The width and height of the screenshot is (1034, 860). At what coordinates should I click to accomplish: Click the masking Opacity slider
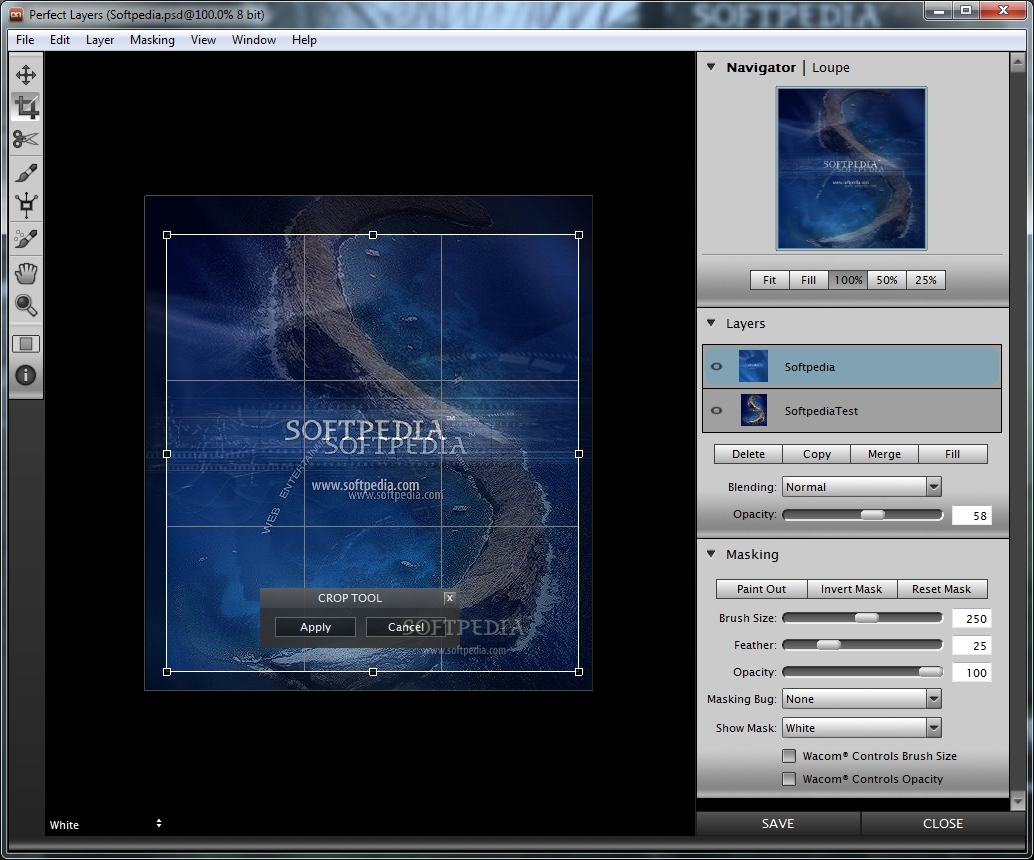pos(863,672)
